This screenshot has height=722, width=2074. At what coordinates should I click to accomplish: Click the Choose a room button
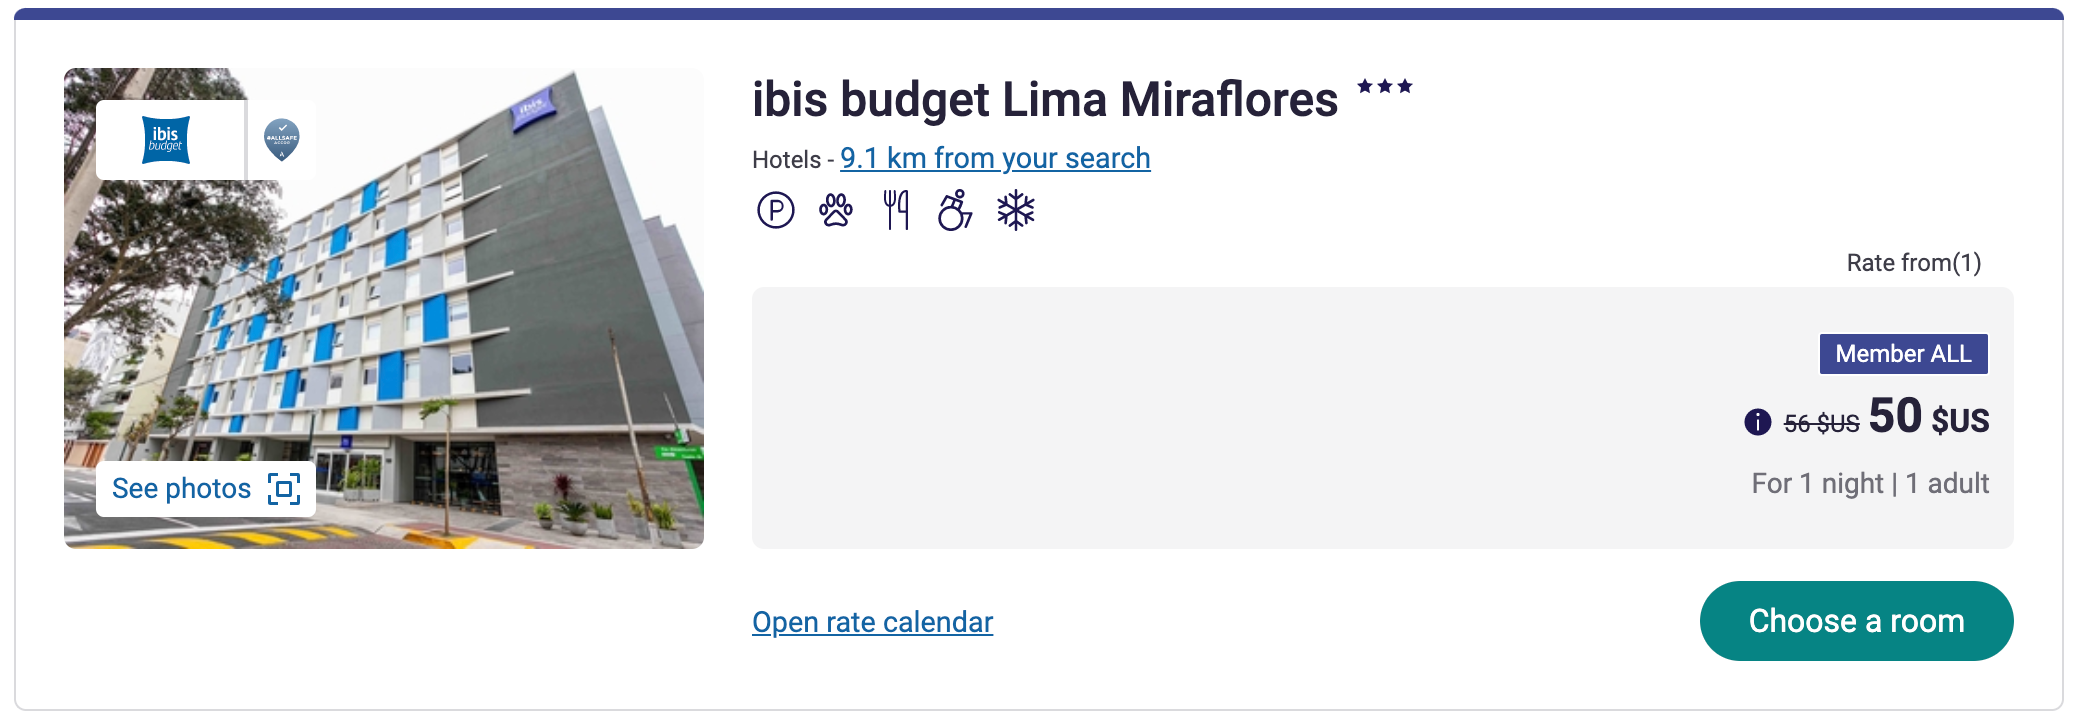[x=1856, y=621]
